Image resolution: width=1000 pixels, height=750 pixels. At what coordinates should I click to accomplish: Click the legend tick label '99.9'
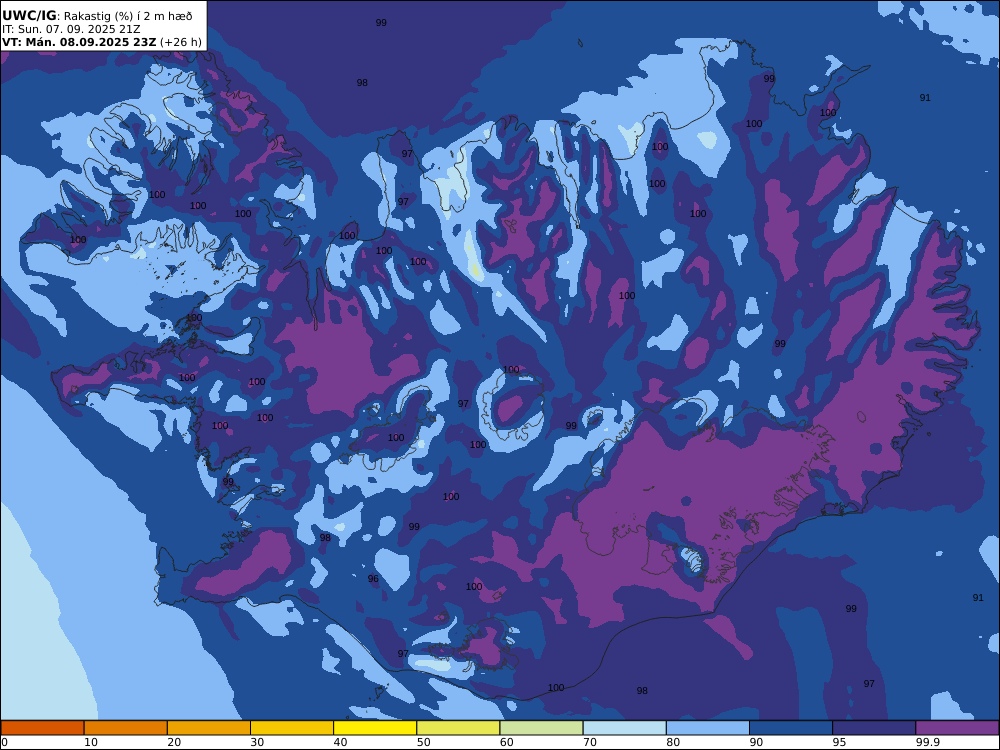coord(928,742)
